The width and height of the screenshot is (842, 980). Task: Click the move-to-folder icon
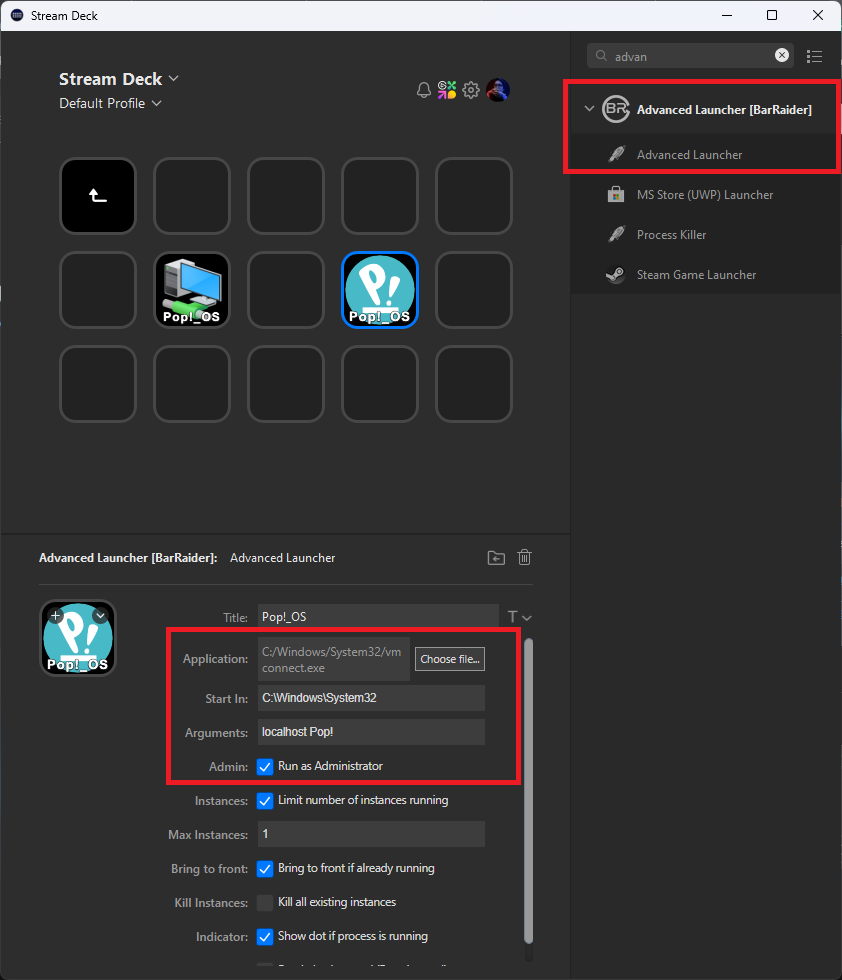496,558
